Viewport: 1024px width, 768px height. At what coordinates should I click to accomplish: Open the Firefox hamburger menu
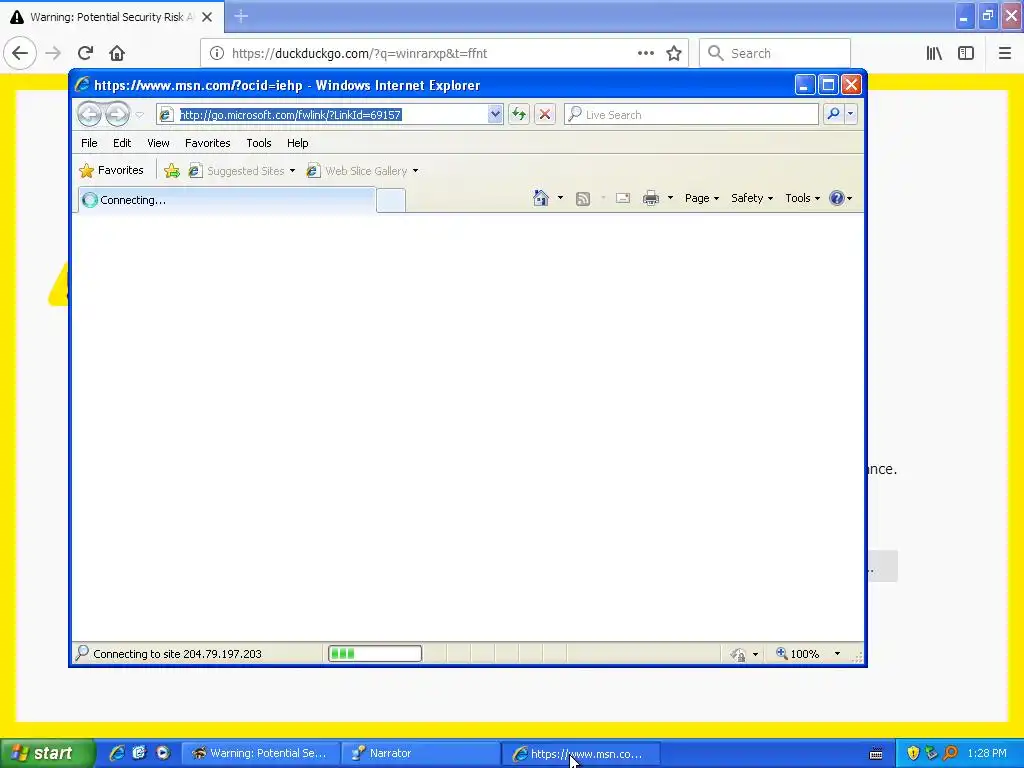coord(1004,53)
